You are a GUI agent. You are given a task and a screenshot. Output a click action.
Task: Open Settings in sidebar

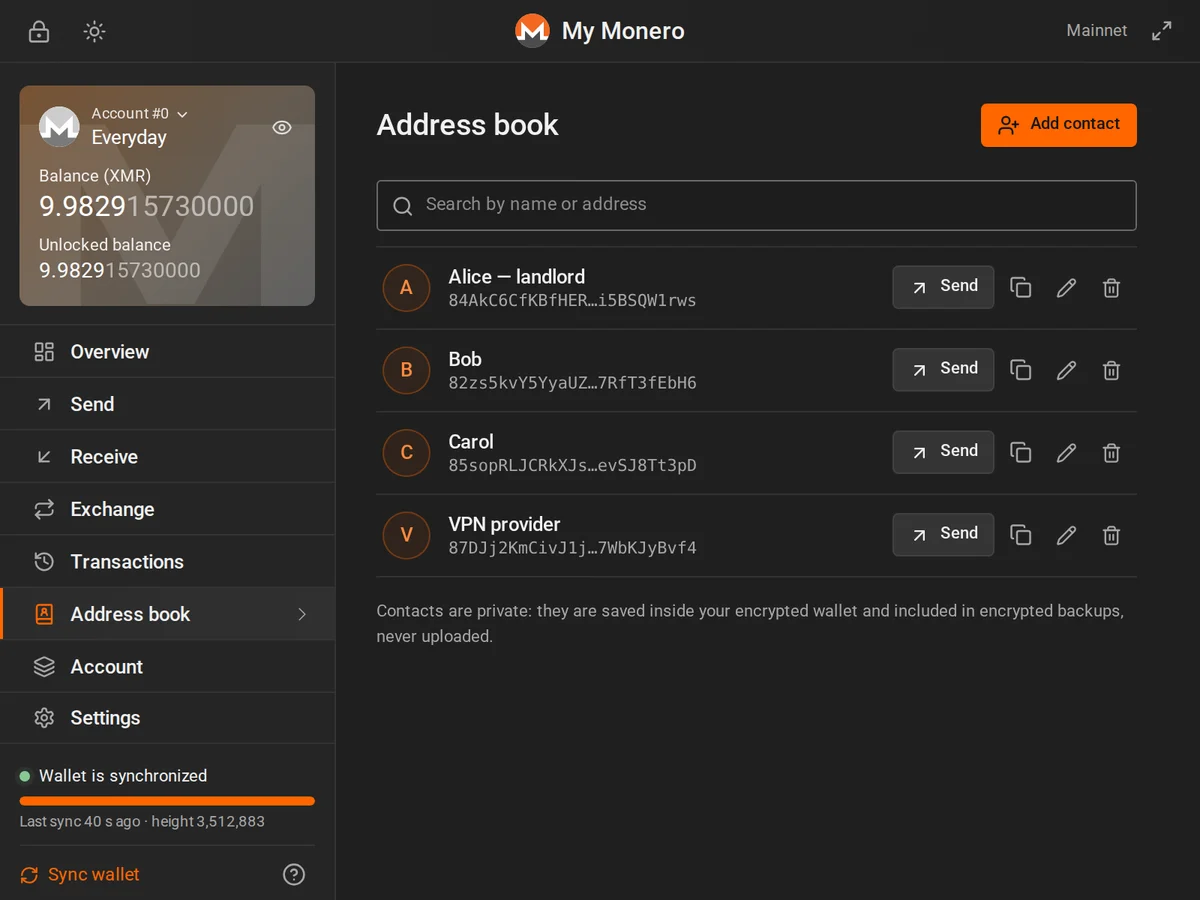pyautogui.click(x=168, y=718)
